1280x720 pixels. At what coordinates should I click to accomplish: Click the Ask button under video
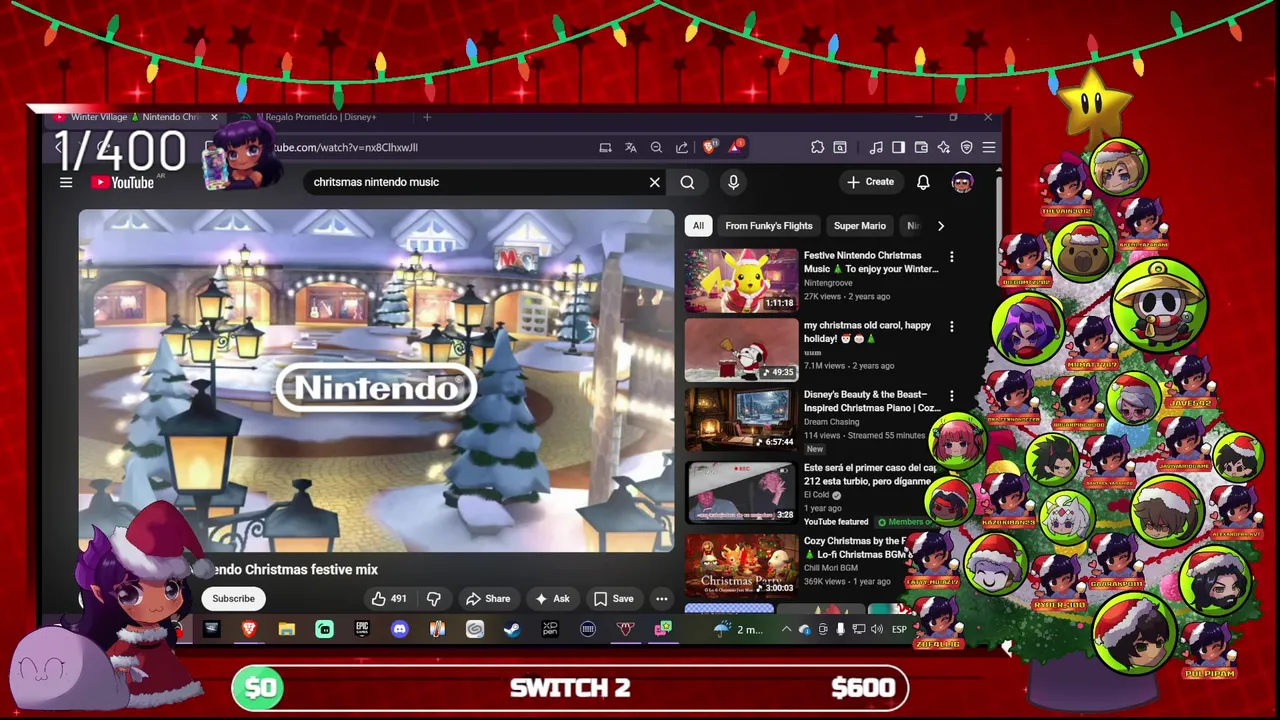pyautogui.click(x=552, y=599)
